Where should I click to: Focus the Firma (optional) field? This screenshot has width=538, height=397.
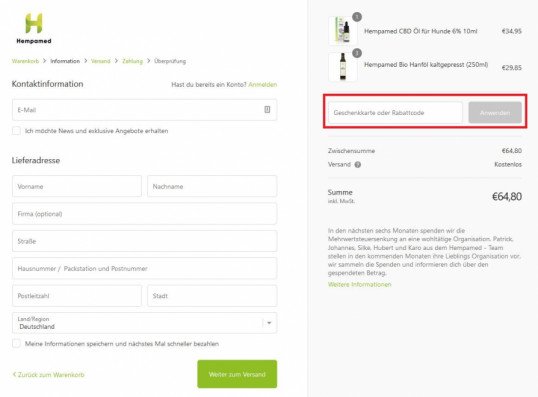coord(144,214)
